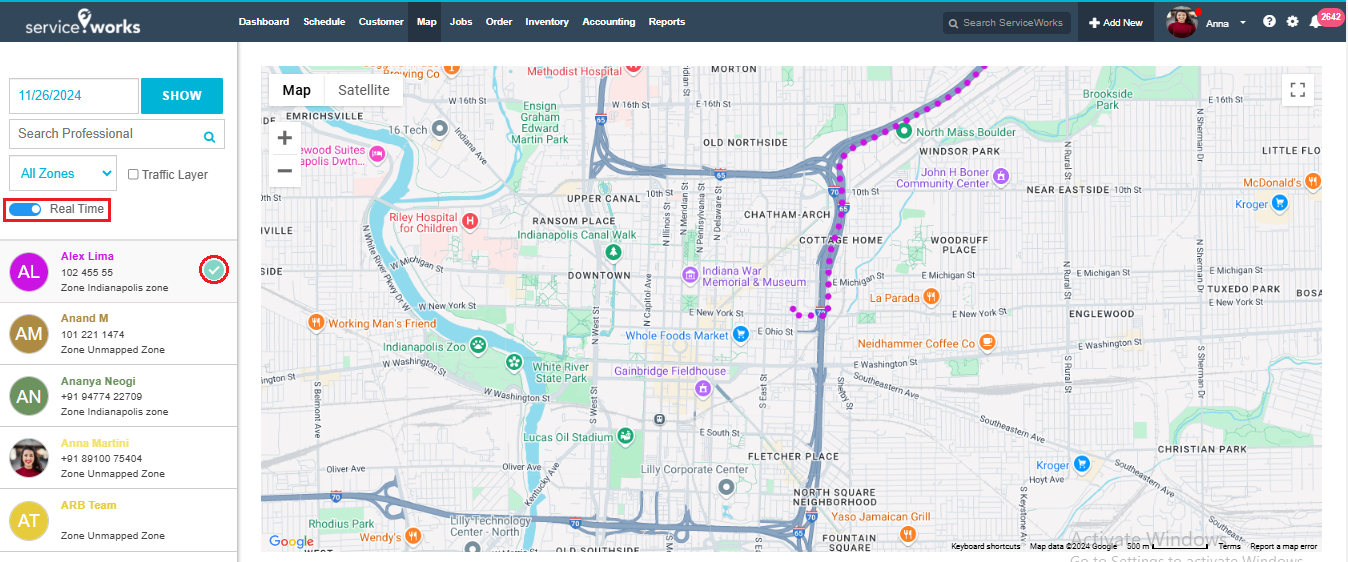The height and width of the screenshot is (562, 1348).
Task: Click Anna Martini's profile photo
Action: pos(29,457)
